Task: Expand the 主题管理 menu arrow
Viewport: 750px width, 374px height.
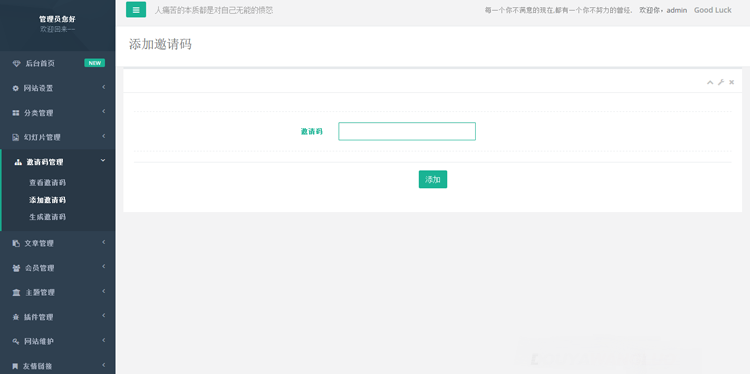Action: point(103,291)
